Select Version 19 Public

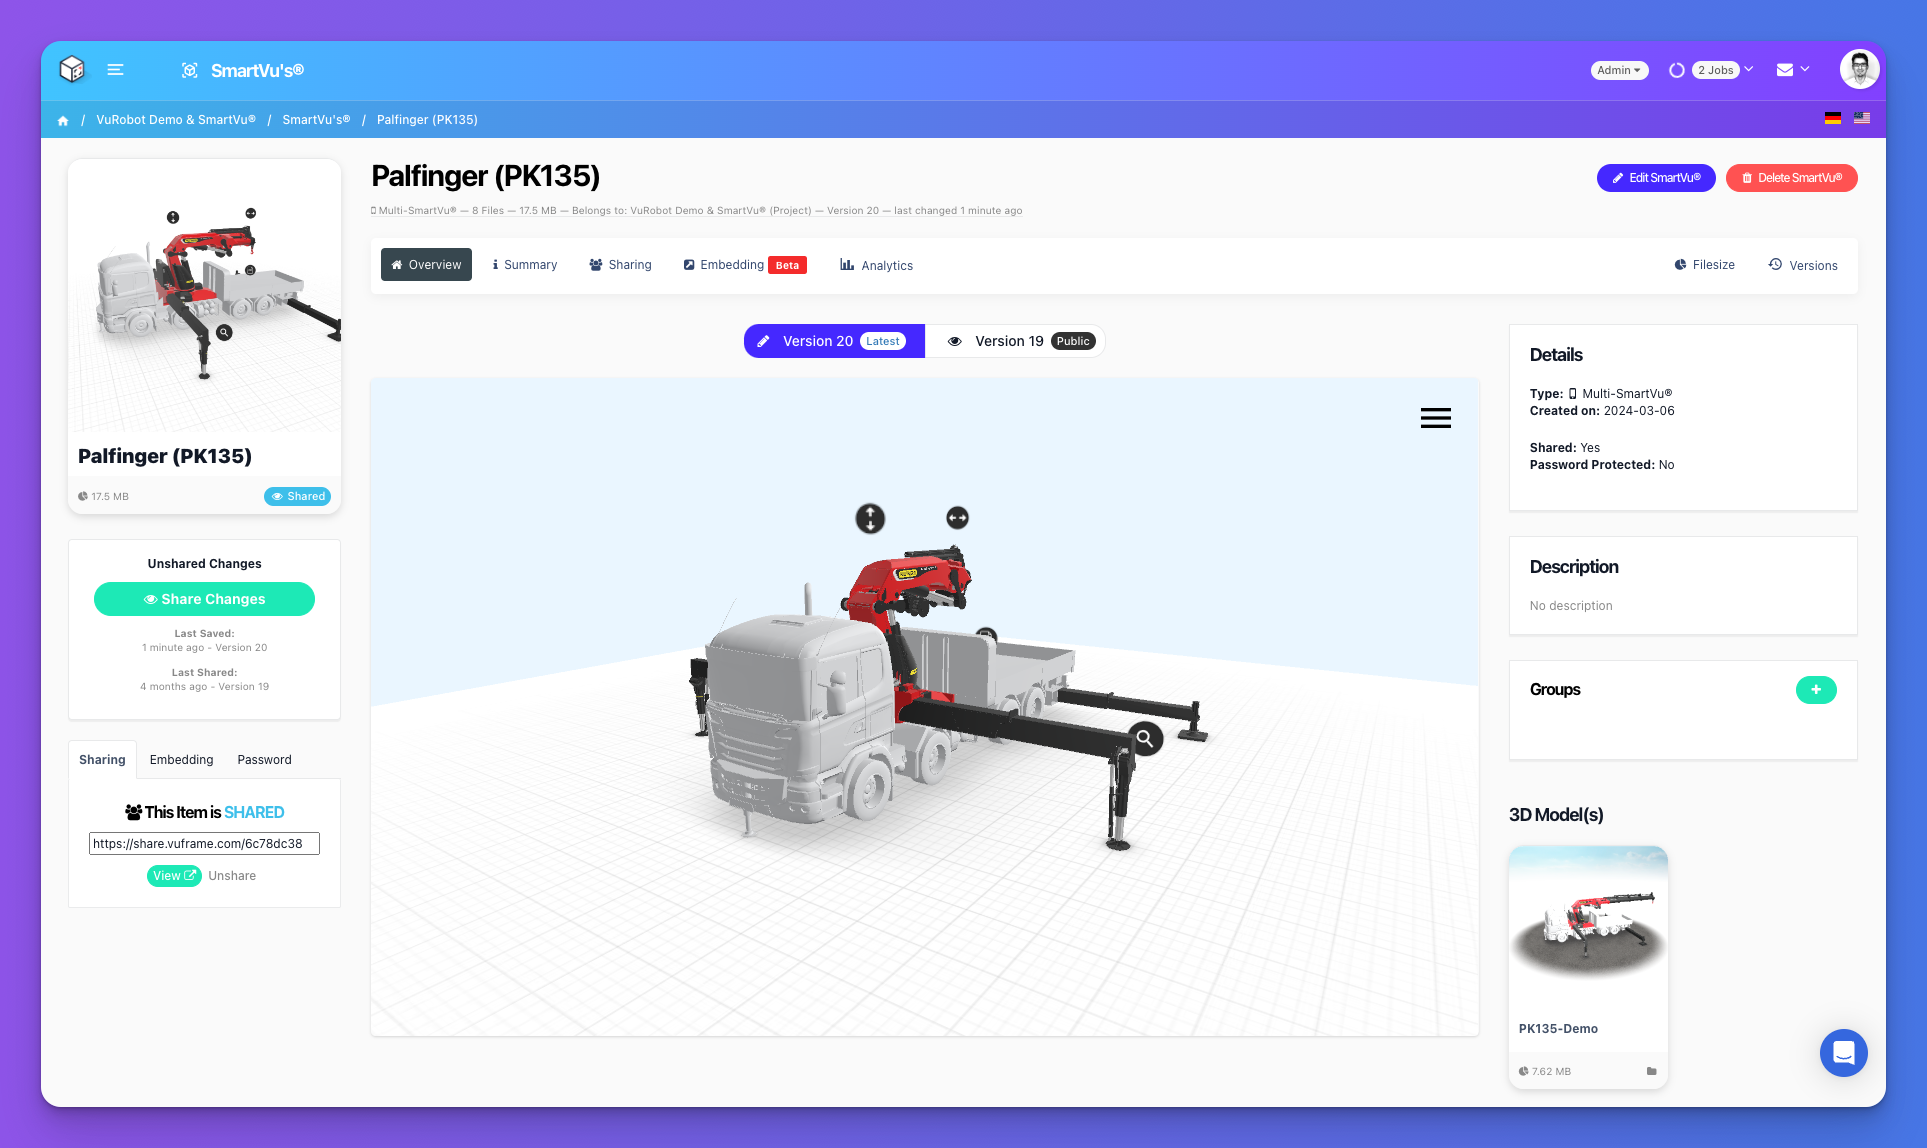click(1015, 341)
